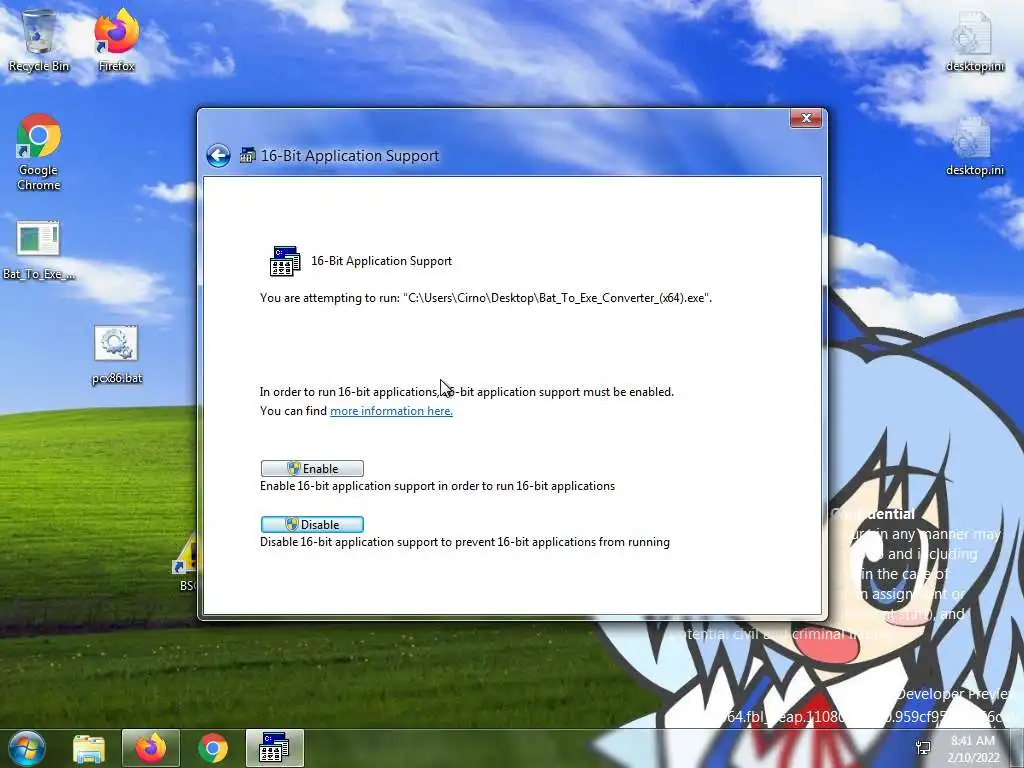Viewport: 1024px width, 768px height.
Task: Select the partially hidden BS desktop shortcut
Action: [x=185, y=562]
